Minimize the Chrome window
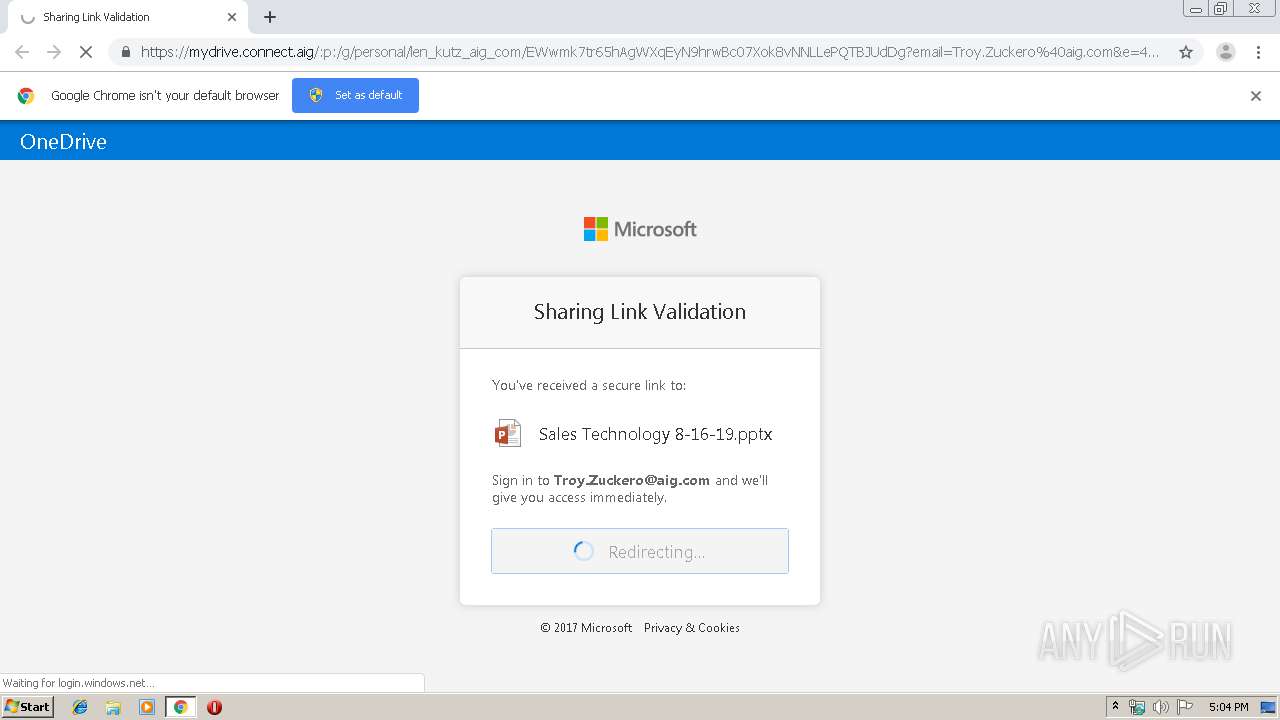Viewport: 1280px width, 720px height. pos(1196,8)
